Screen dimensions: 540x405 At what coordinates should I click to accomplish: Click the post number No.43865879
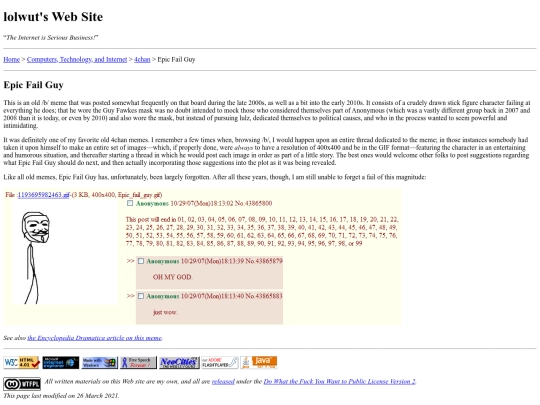(x=264, y=261)
